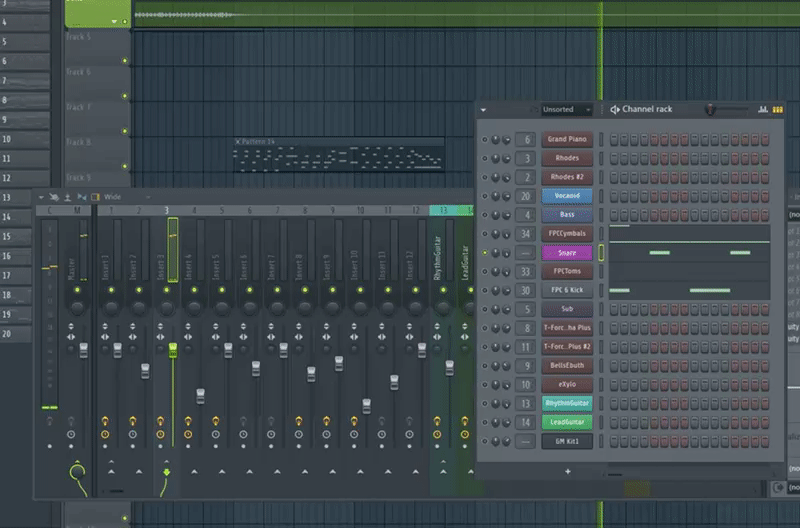Click mixer track number 20 beside Vocaloid

coord(526,196)
